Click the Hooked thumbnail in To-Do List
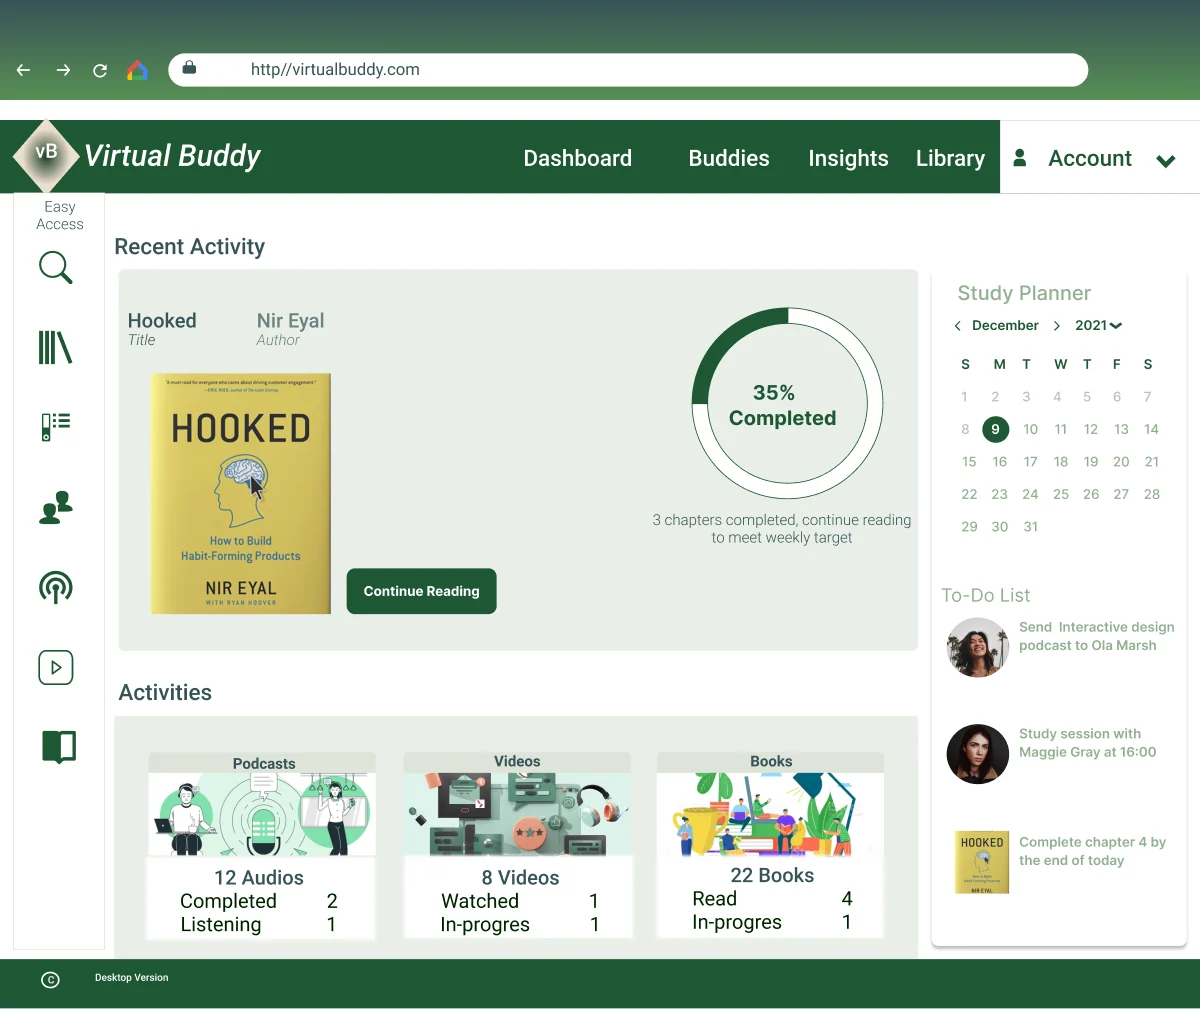Image resolution: width=1200 pixels, height=1010 pixels. tap(982, 862)
